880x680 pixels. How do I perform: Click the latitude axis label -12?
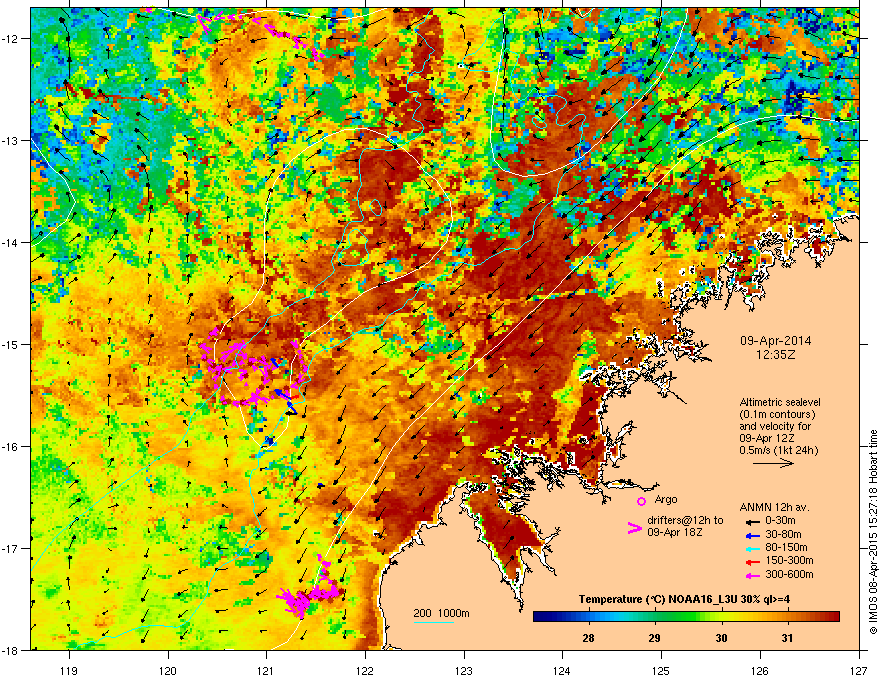click(x=11, y=39)
